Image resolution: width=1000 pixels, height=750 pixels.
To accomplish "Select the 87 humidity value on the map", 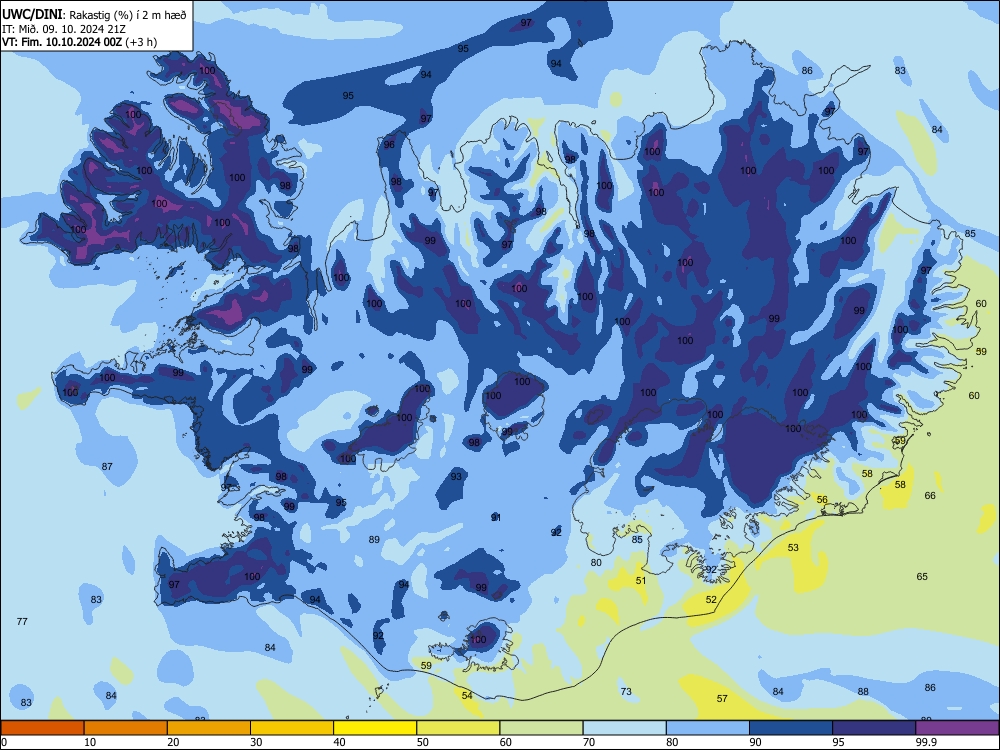I will pos(107,467).
